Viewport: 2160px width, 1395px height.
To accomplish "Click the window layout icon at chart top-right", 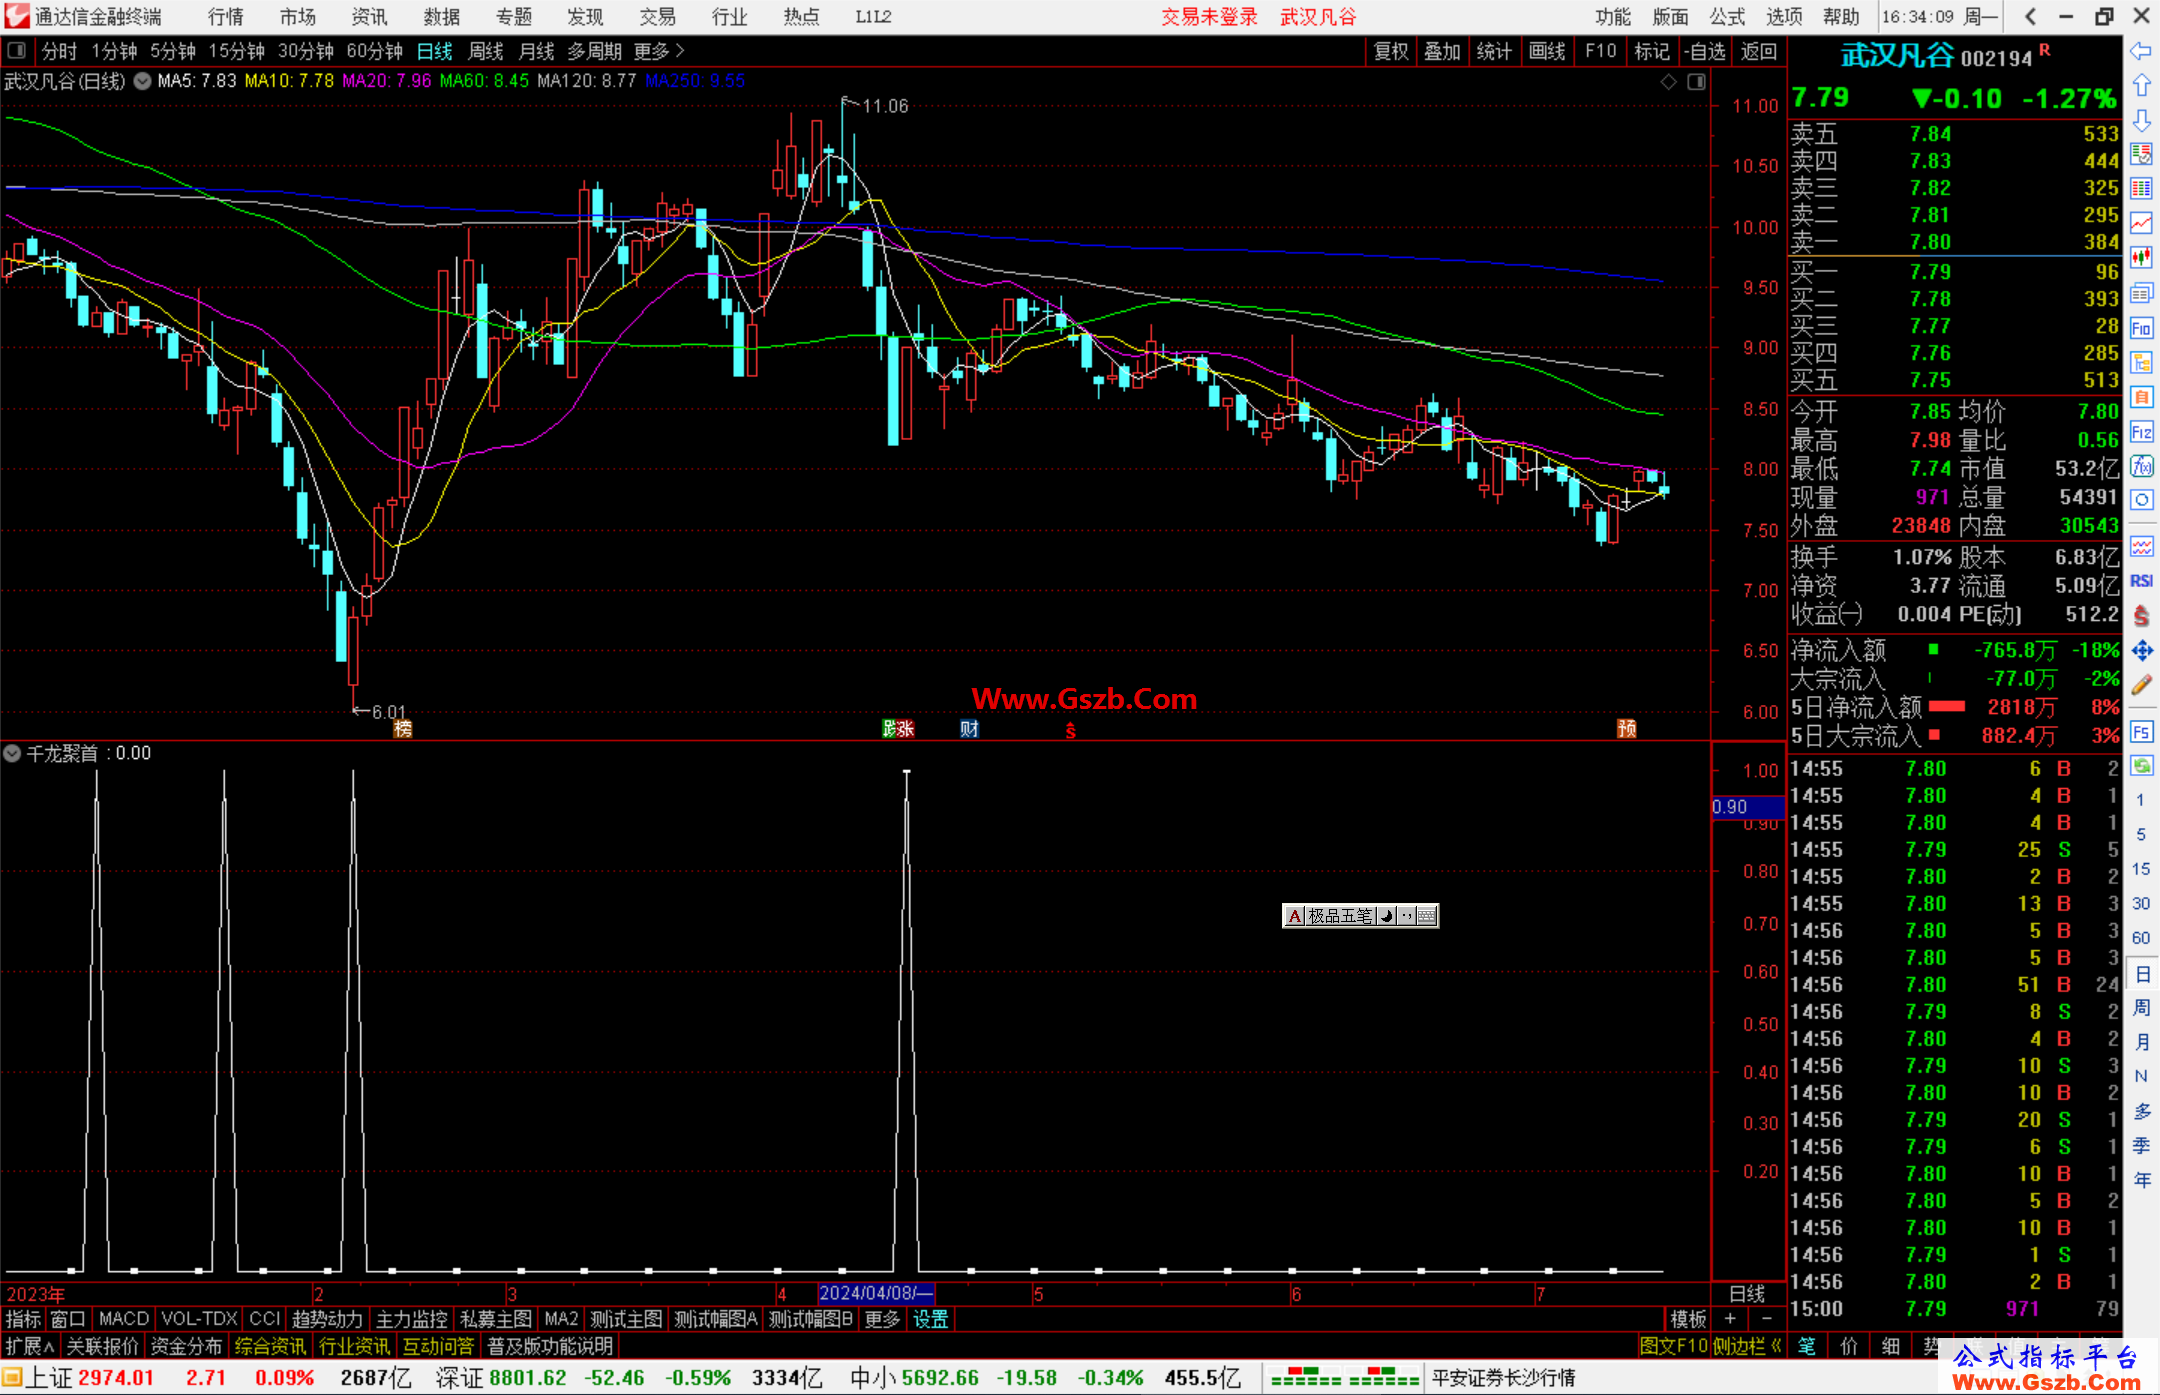I will click(x=1696, y=82).
